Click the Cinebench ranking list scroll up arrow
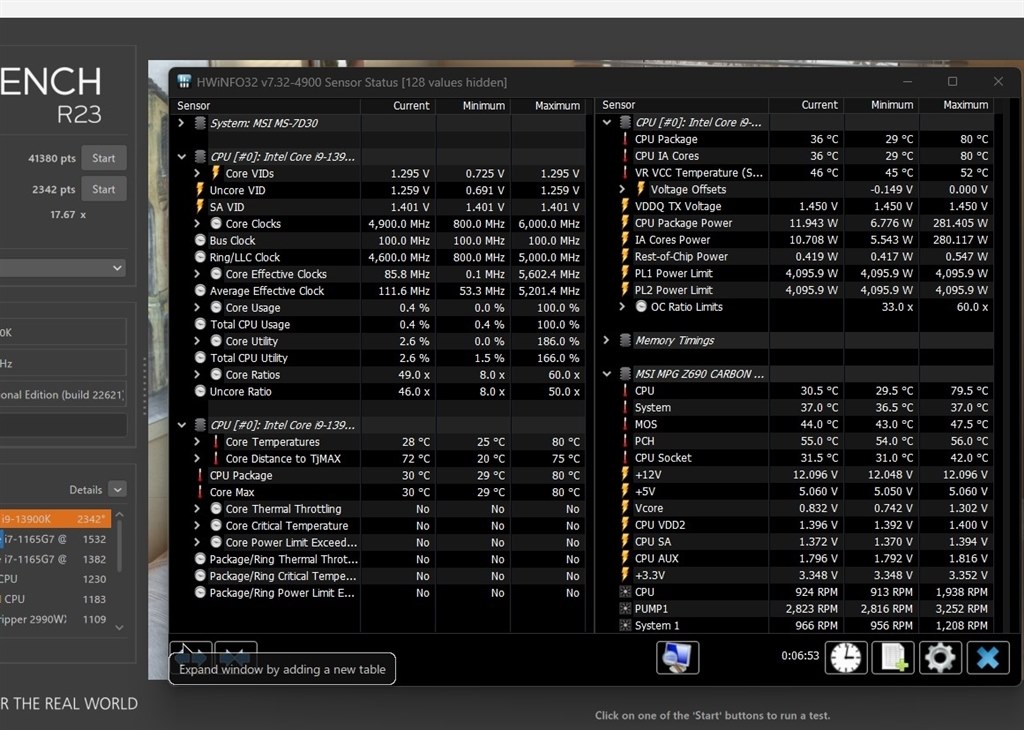Viewport: 1024px width, 730px height. (x=120, y=515)
